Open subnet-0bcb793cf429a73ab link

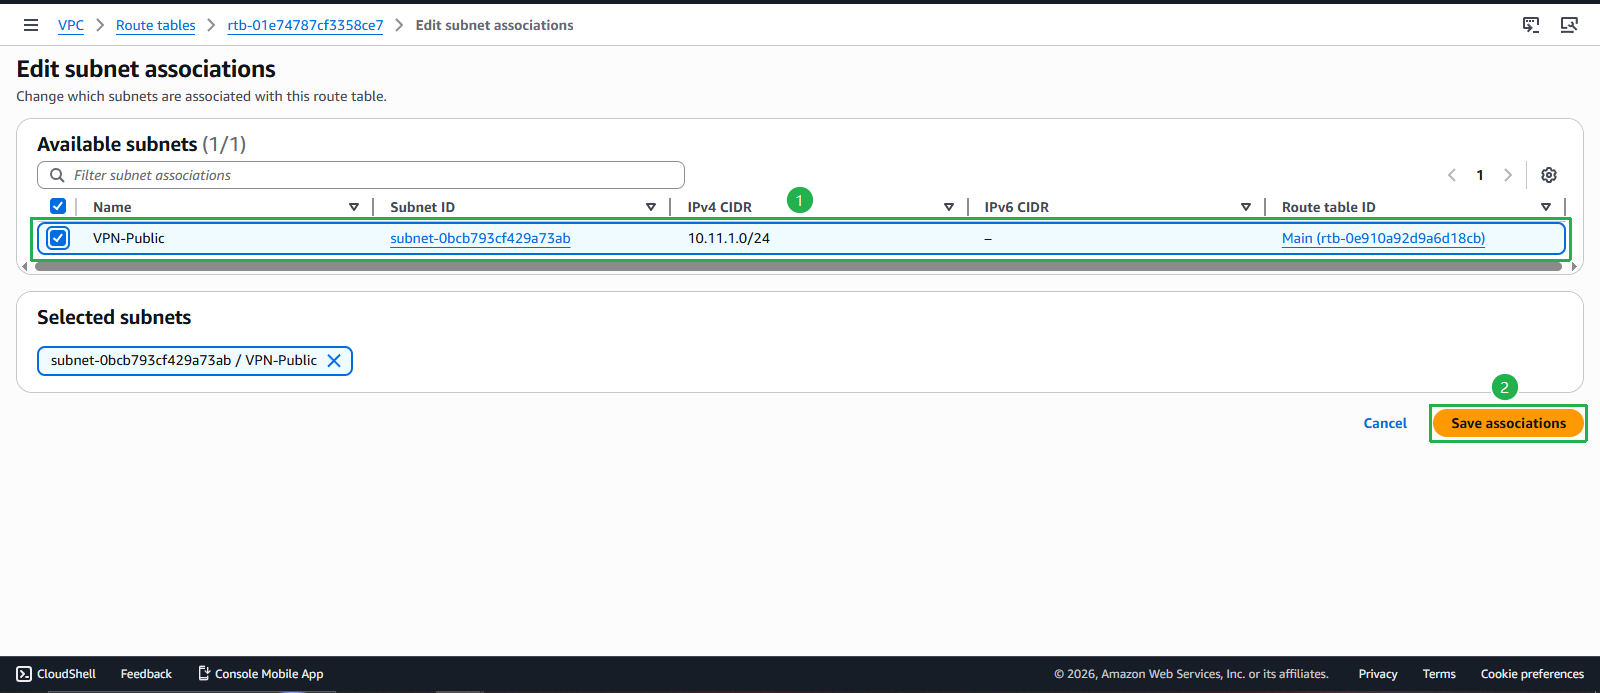point(480,238)
